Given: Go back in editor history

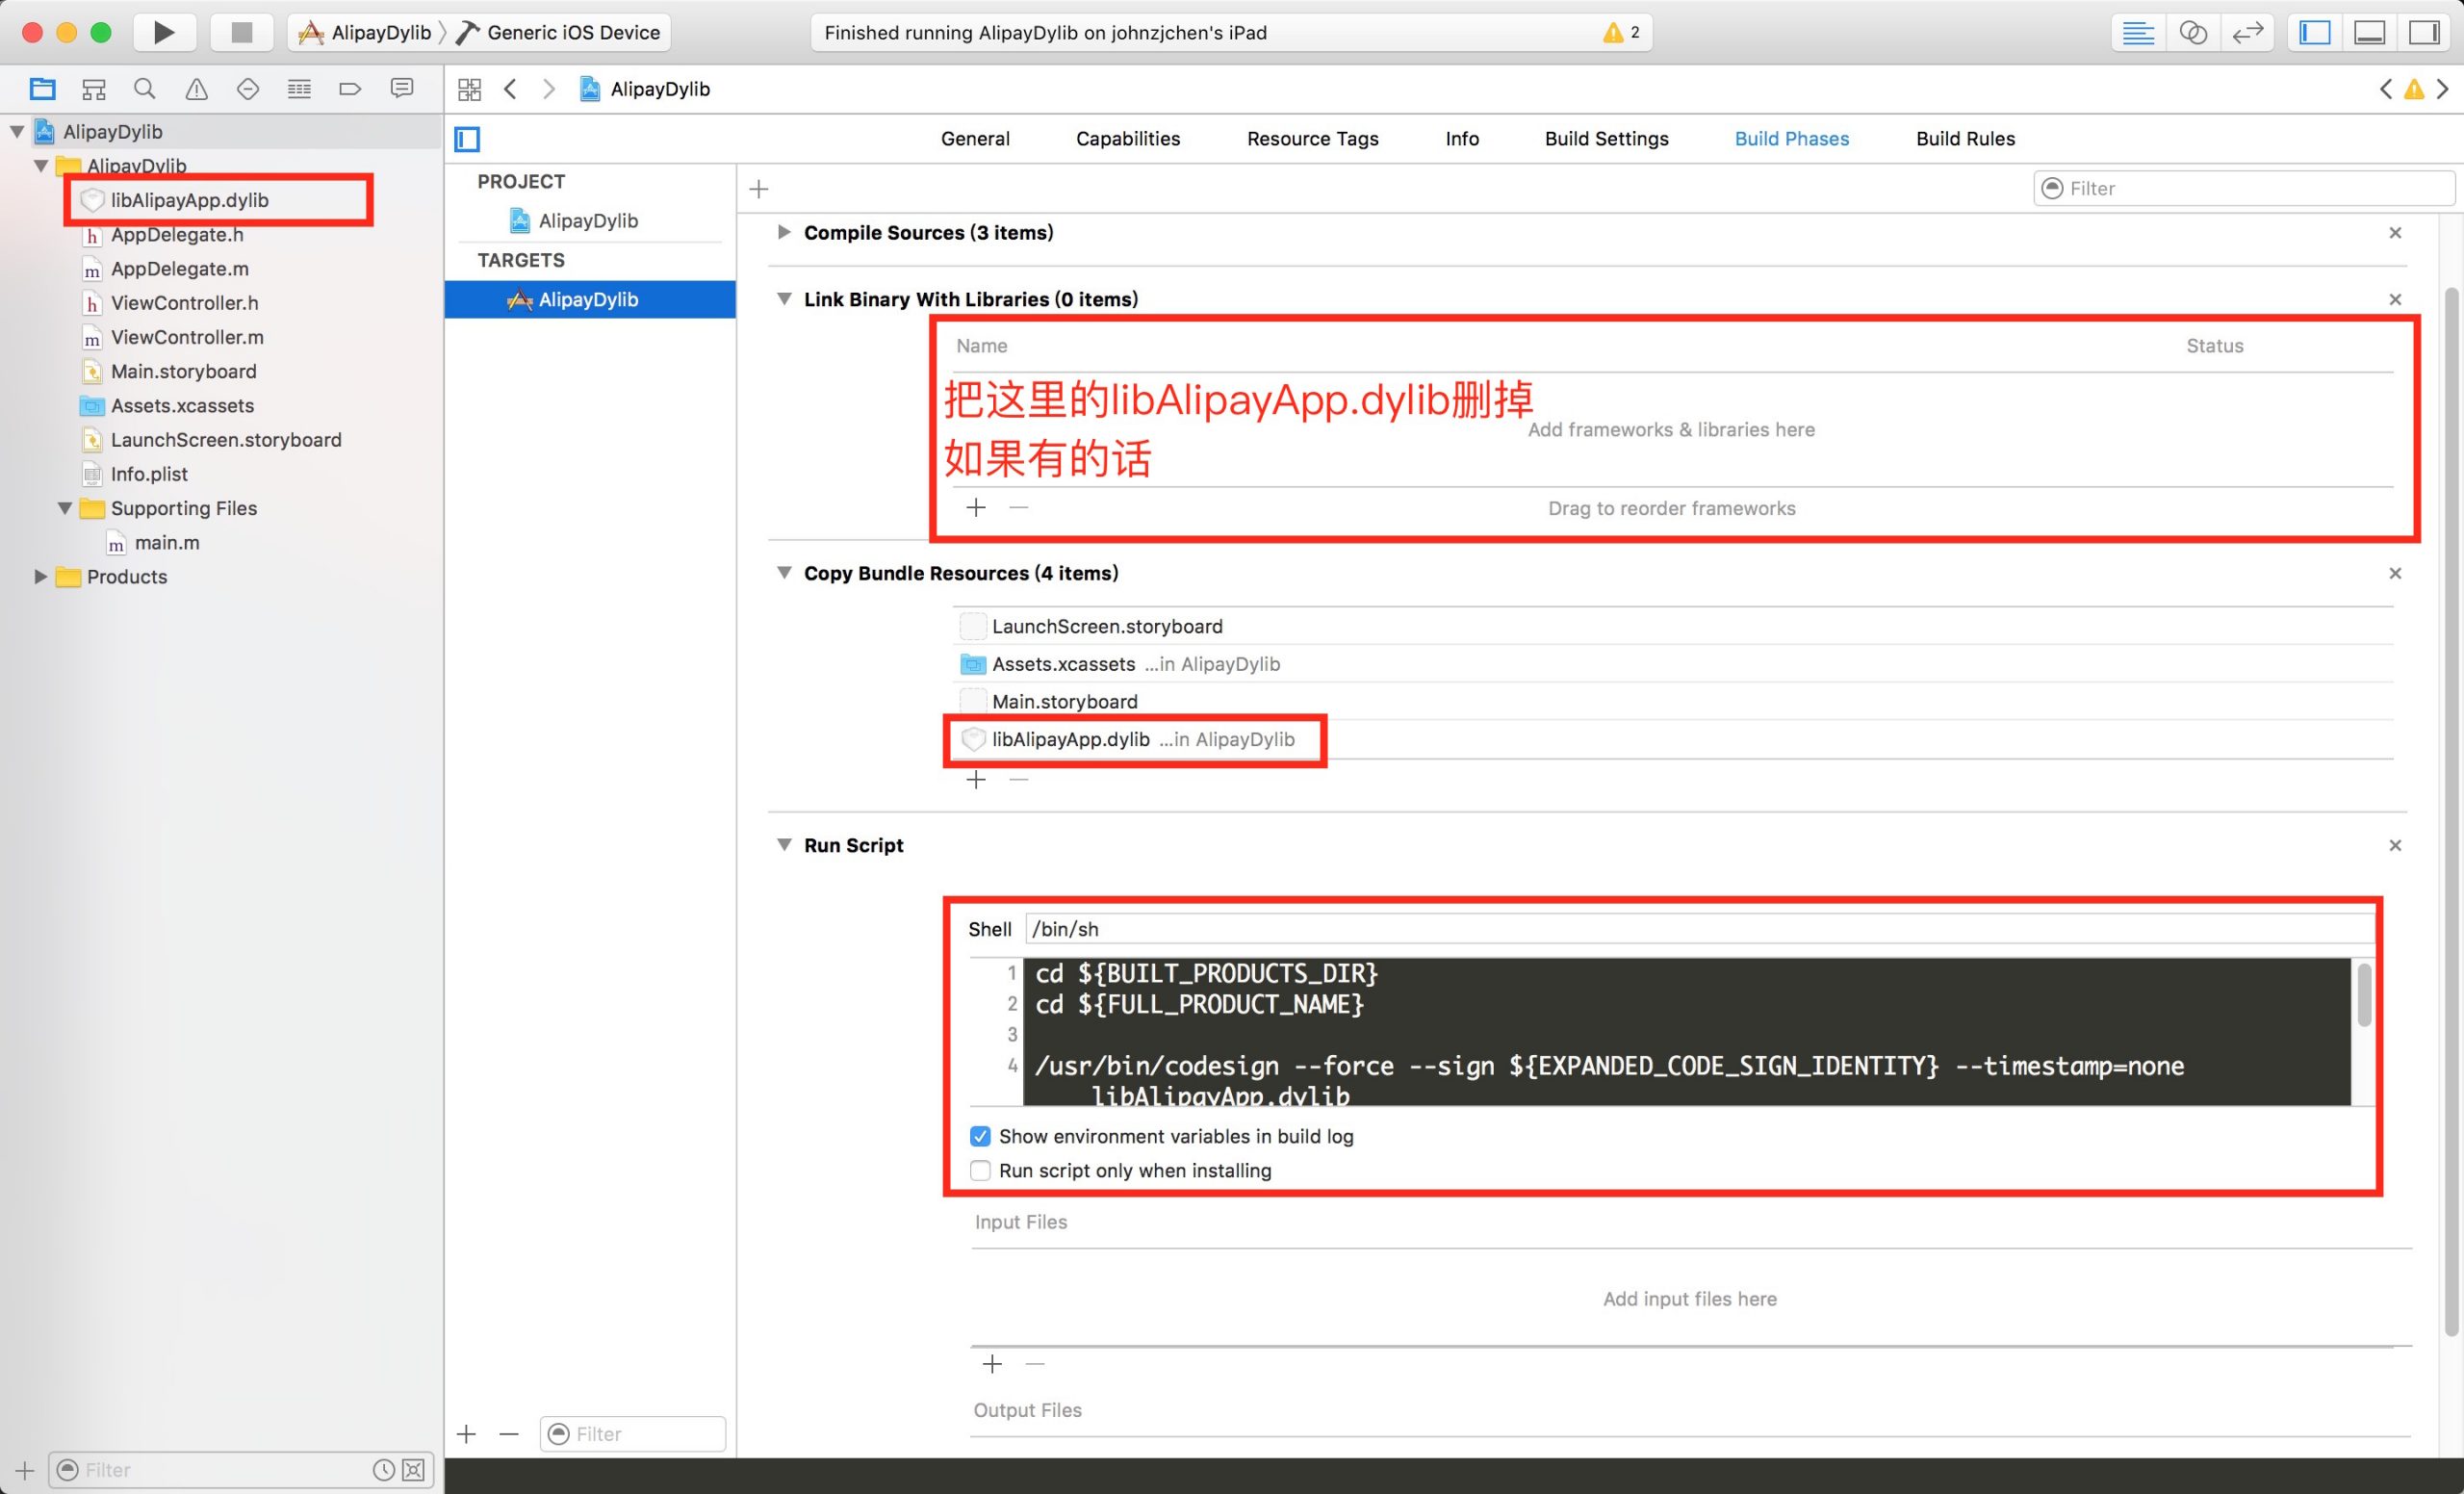Looking at the screenshot, I should 511,89.
